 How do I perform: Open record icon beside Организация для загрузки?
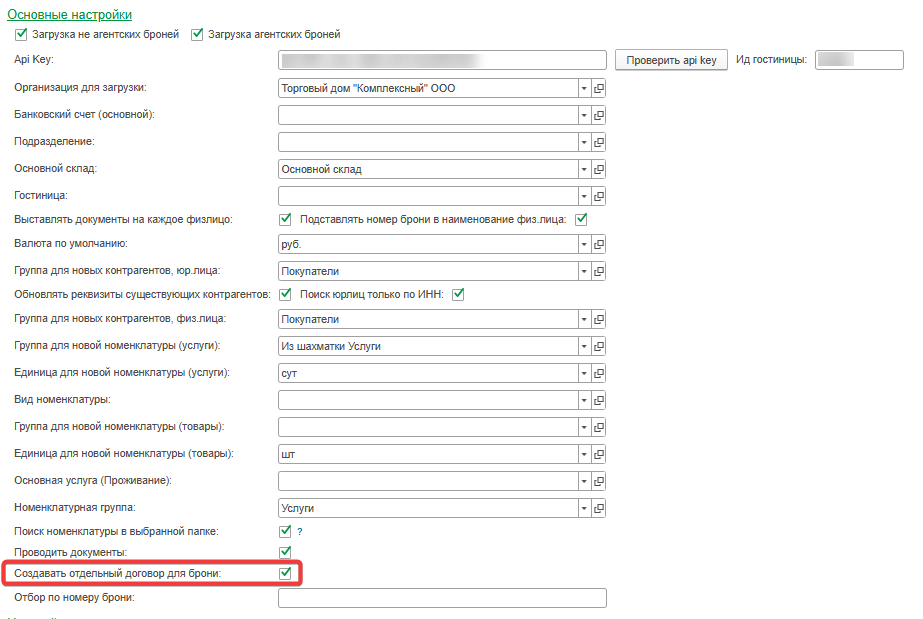(600, 88)
